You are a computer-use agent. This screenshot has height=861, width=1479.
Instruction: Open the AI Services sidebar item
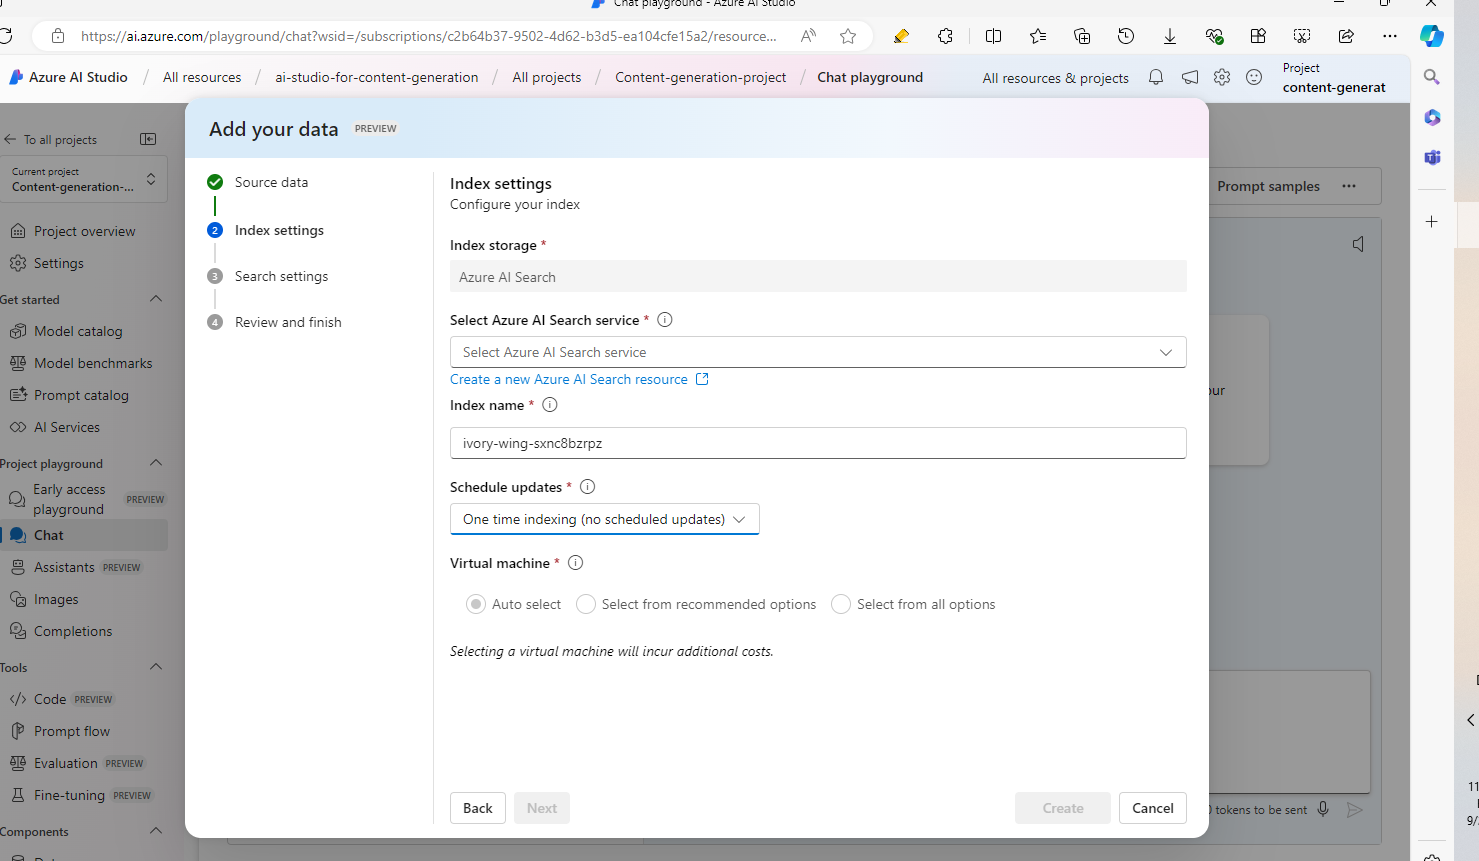[66, 427]
